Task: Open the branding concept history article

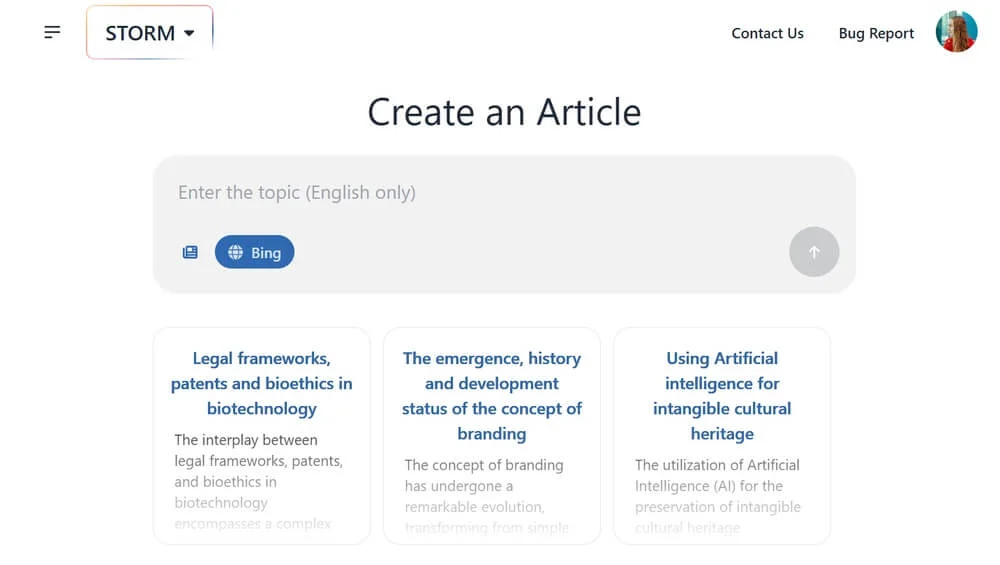Action: (x=491, y=395)
